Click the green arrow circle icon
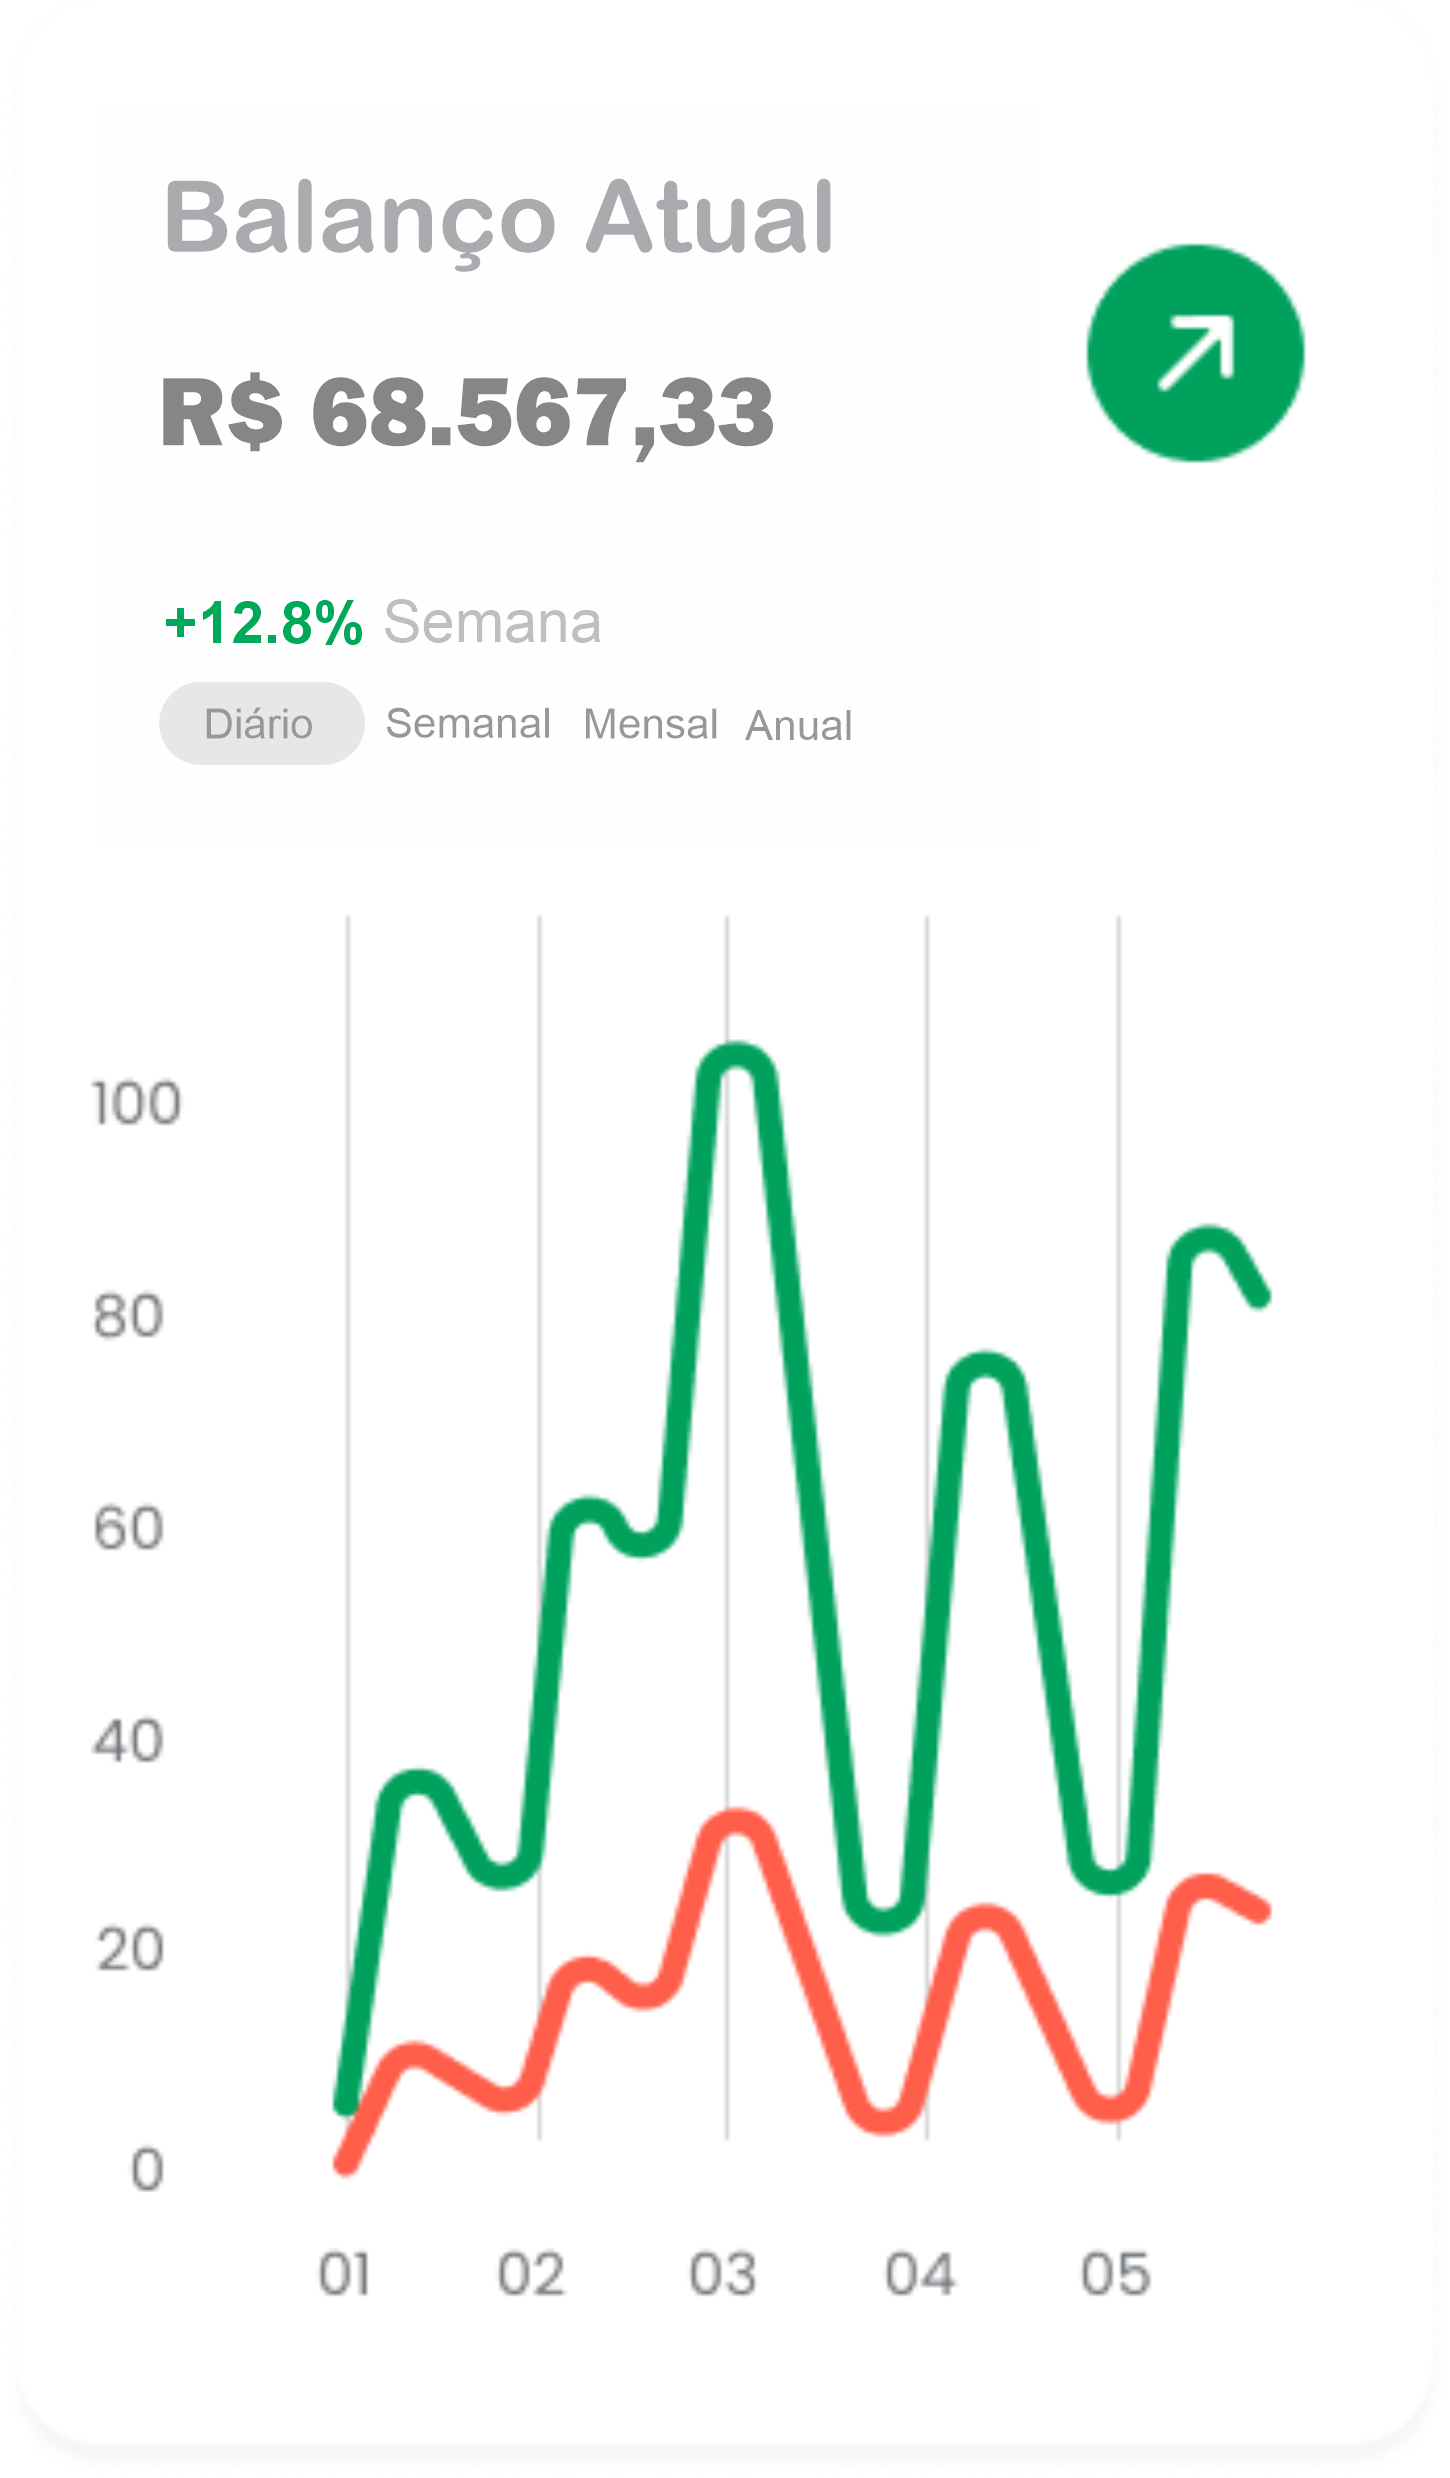The height and width of the screenshot is (2478, 1450). pos(1195,353)
